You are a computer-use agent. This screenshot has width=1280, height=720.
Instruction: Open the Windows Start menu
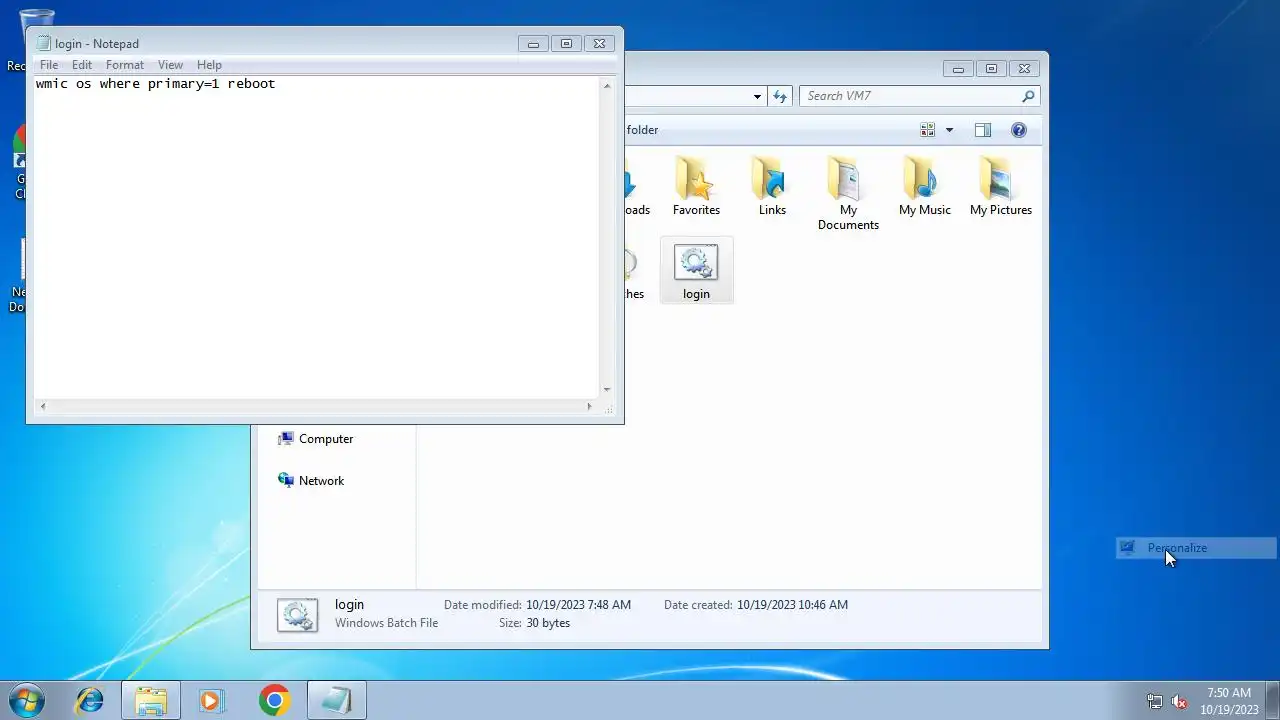[x=26, y=700]
